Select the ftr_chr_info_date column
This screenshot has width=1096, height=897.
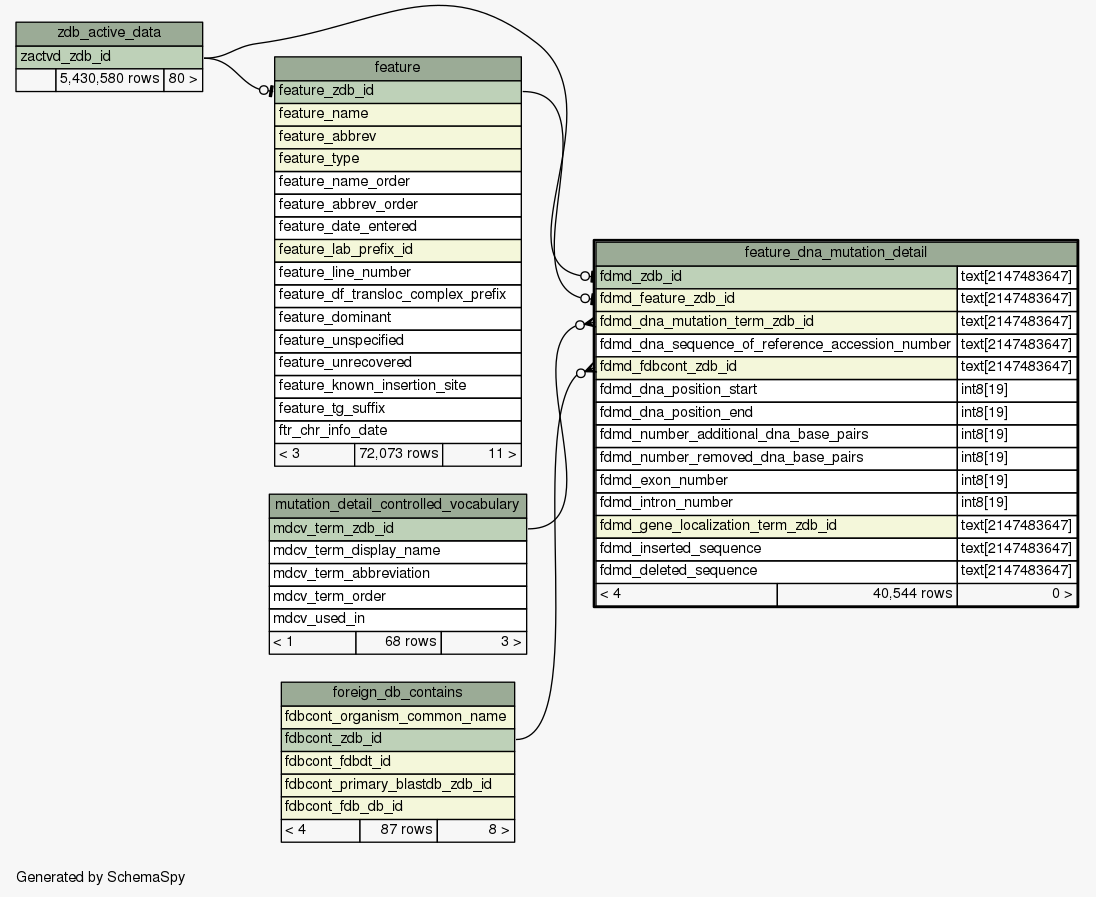coord(398,431)
